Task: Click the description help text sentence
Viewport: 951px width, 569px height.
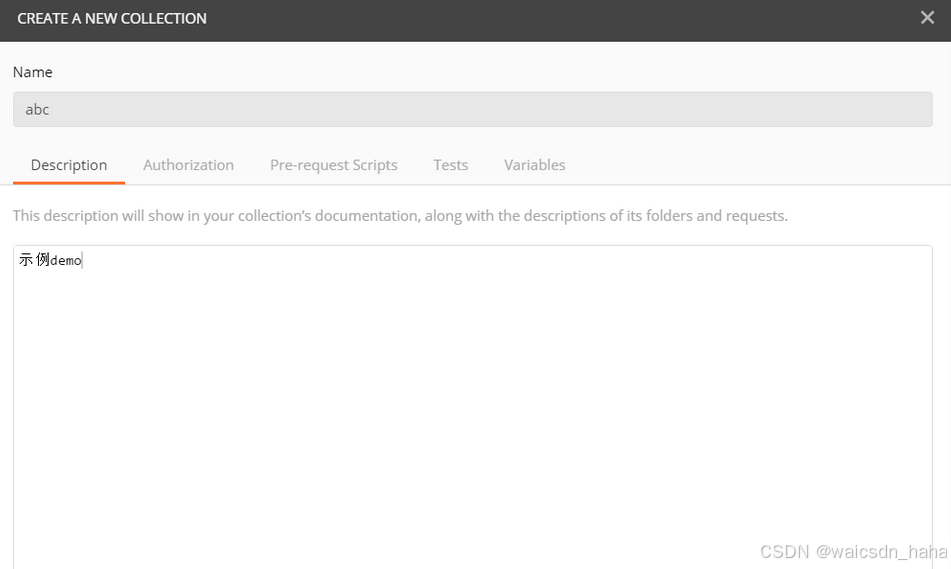Action: [x=400, y=216]
